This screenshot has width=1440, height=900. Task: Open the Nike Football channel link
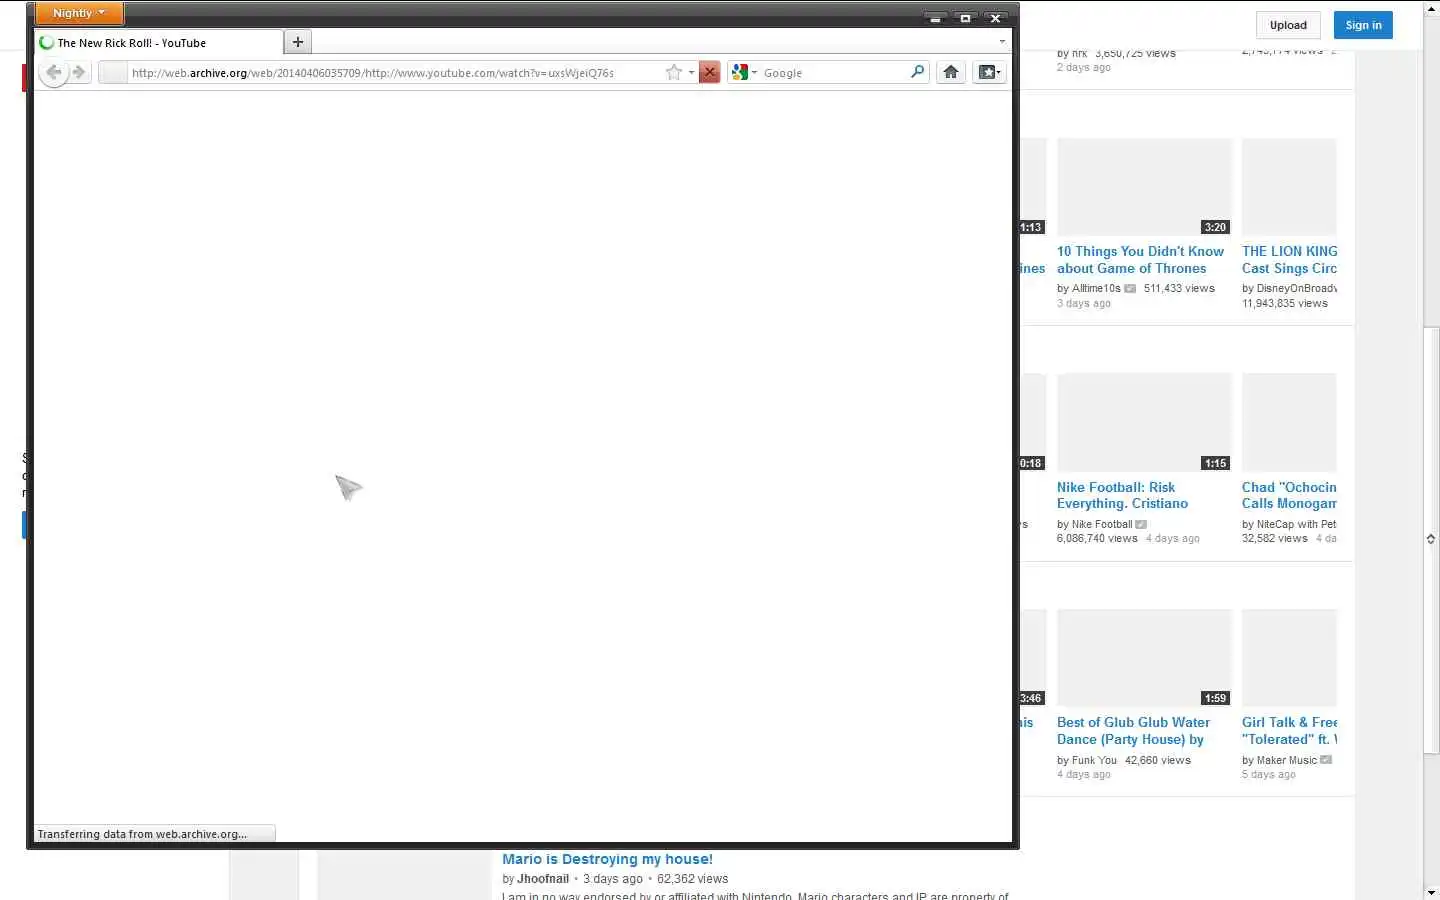(1102, 524)
